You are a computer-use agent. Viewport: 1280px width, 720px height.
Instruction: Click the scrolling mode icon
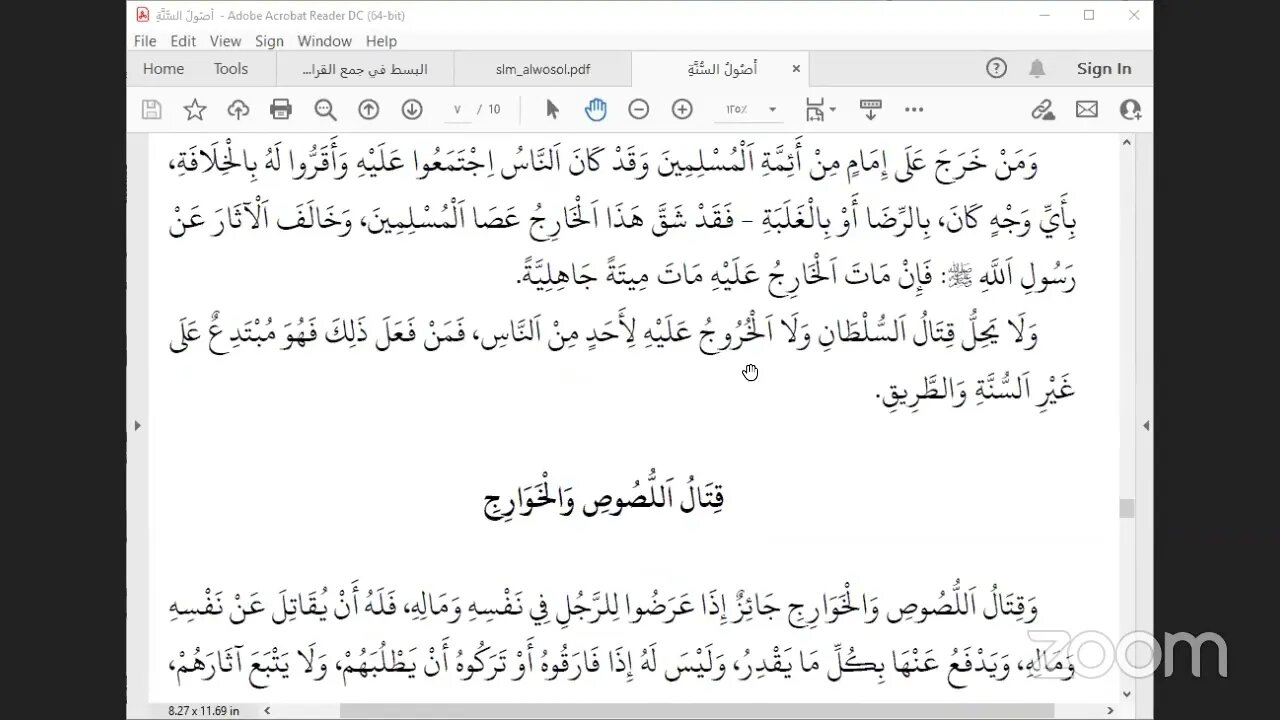(x=870, y=110)
